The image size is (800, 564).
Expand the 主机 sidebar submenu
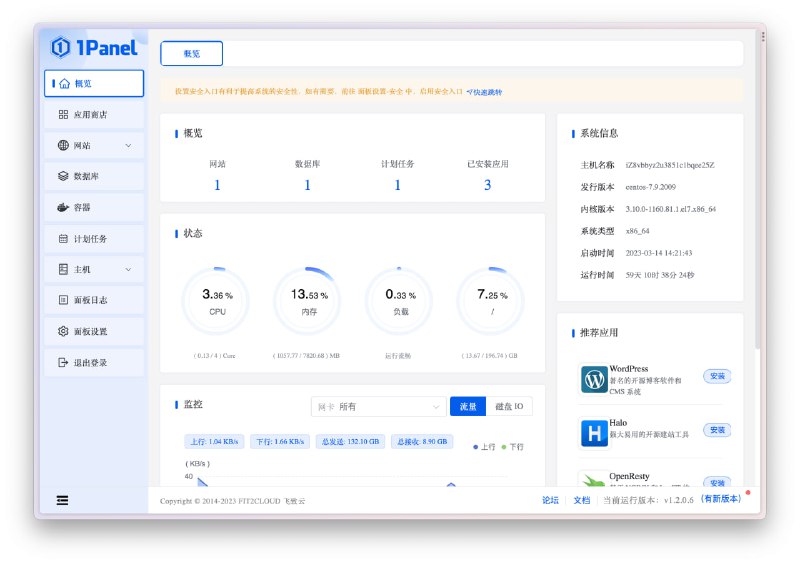pyautogui.click(x=128, y=270)
